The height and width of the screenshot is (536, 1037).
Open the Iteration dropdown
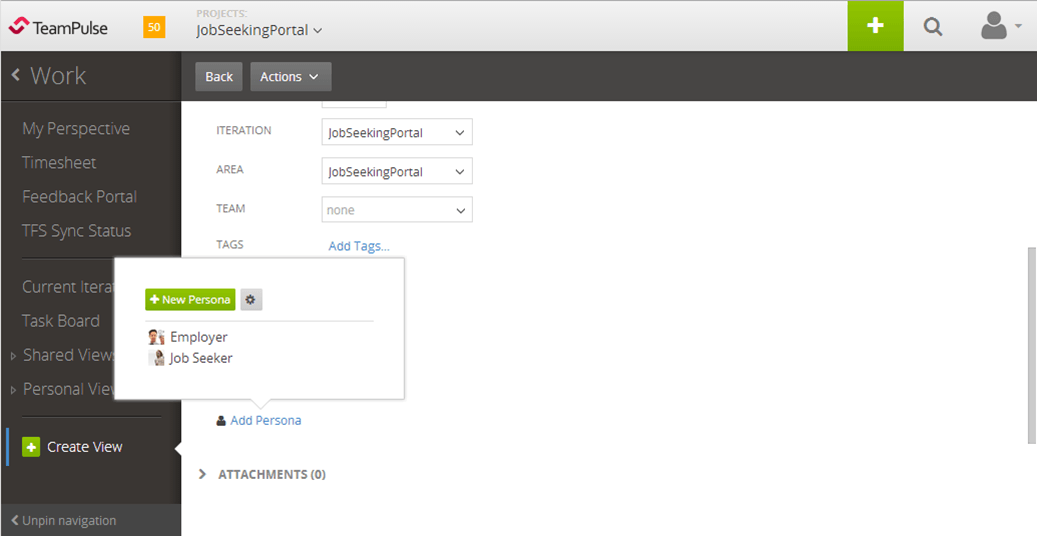[x=397, y=132]
